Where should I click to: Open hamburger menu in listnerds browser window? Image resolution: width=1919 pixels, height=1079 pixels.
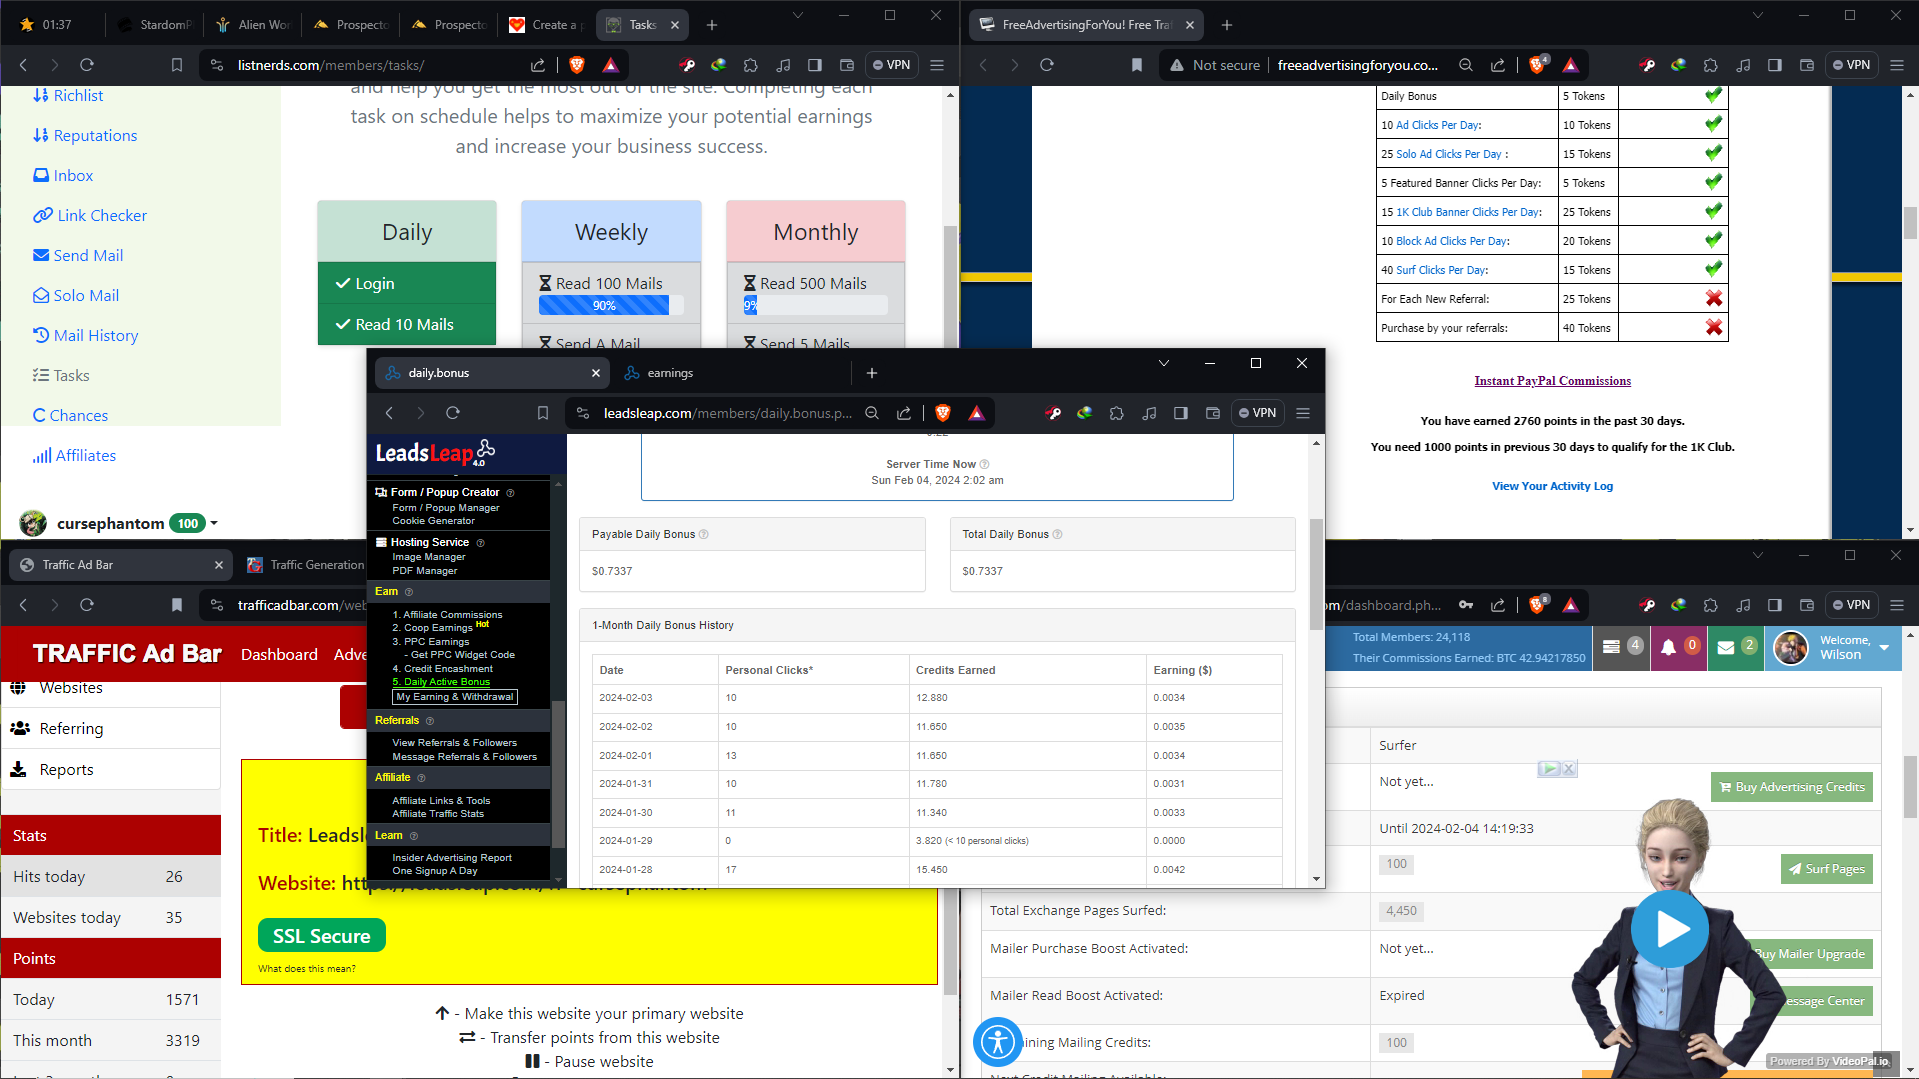point(937,65)
